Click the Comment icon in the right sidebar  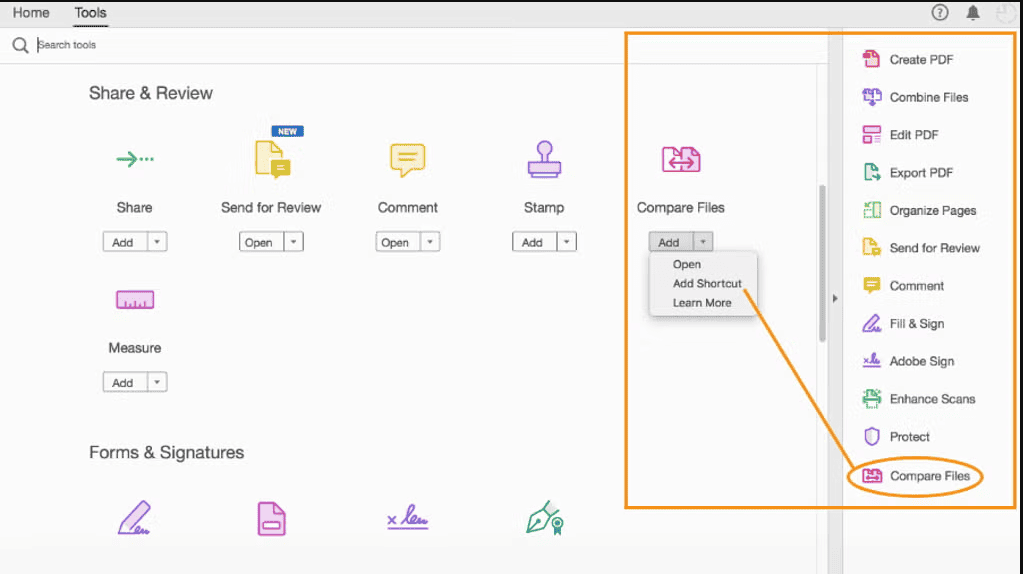point(872,285)
